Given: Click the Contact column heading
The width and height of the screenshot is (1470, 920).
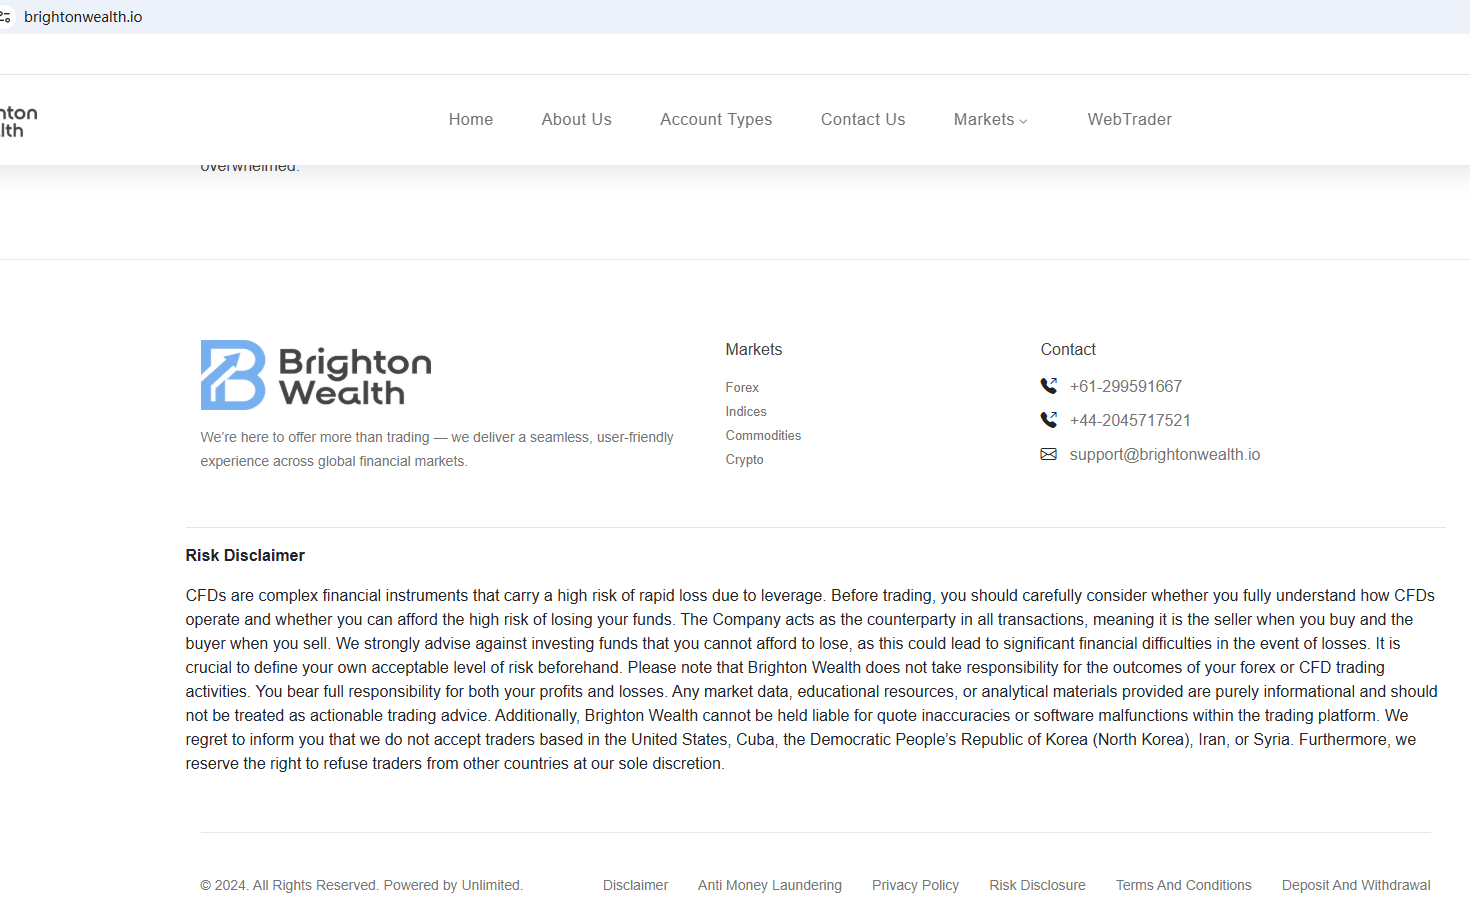Looking at the screenshot, I should pyautogui.click(x=1068, y=349).
